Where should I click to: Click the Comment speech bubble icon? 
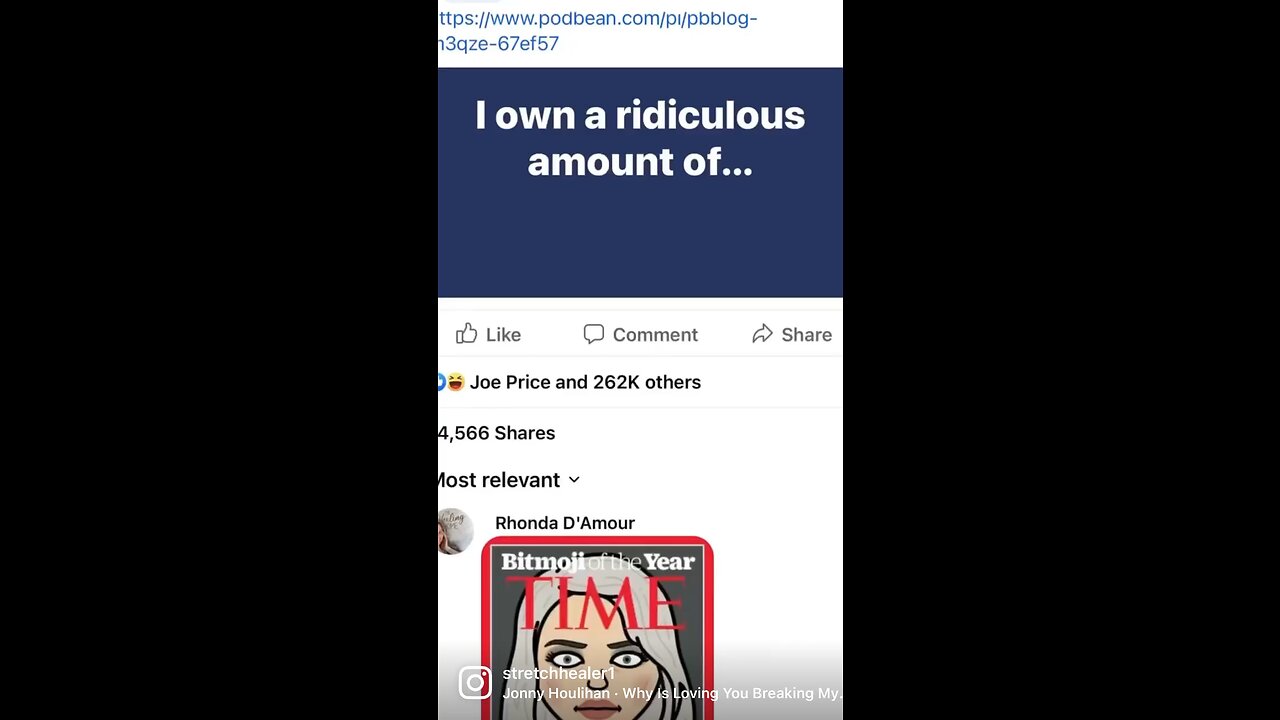[594, 334]
